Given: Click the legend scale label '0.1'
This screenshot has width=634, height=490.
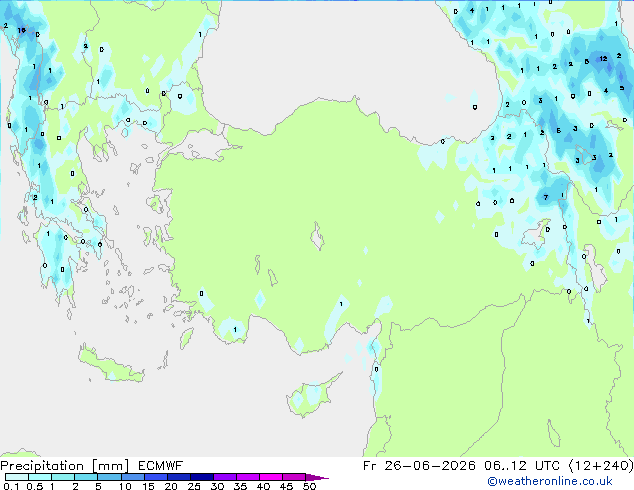Looking at the screenshot, I should [x=11, y=486].
